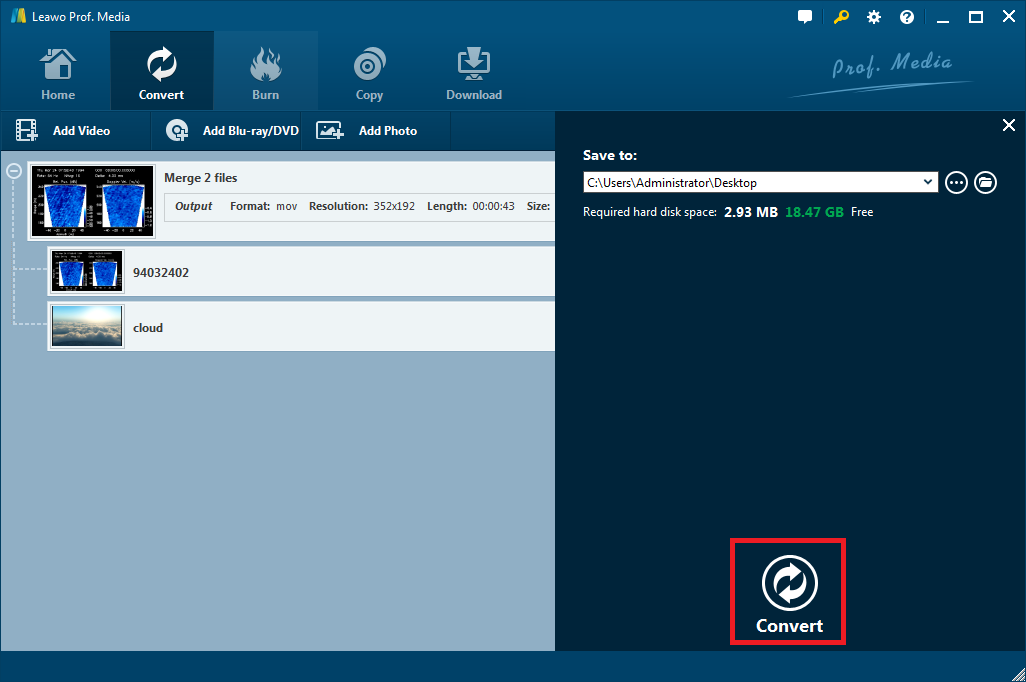Select the 94032402 video thumbnail
Viewport: 1026px width, 682px height.
(87, 272)
